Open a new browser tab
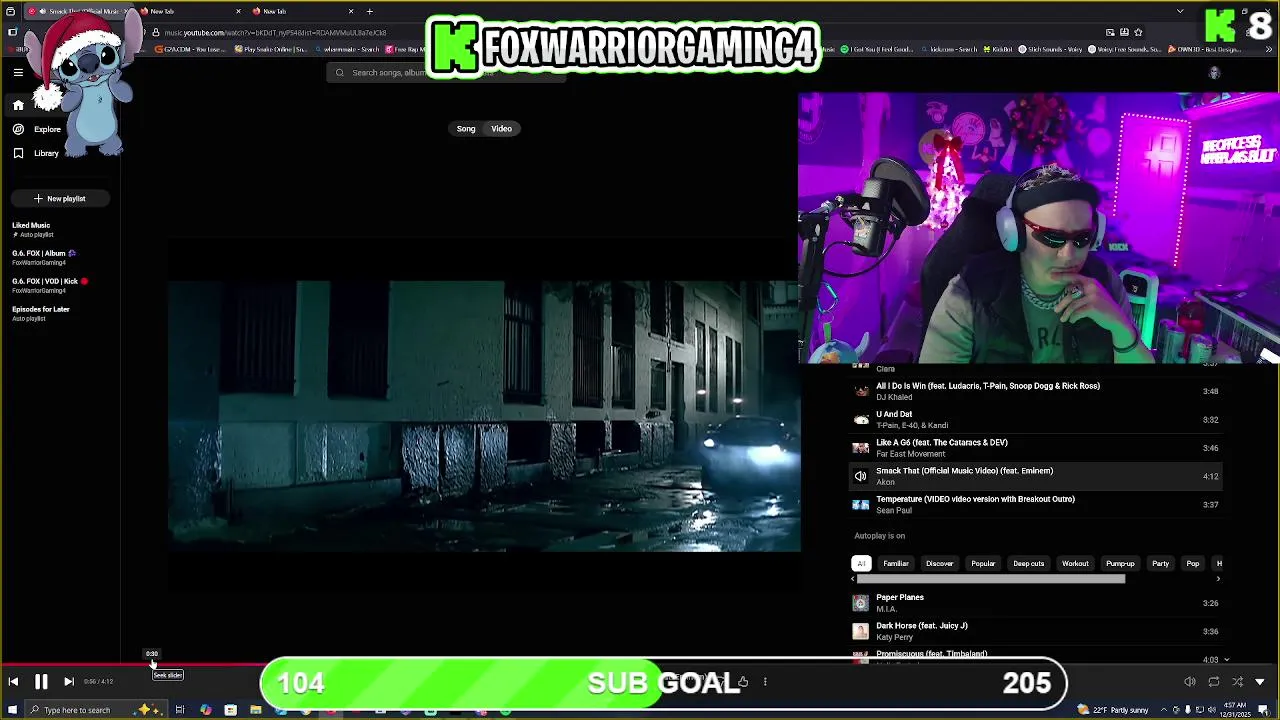Viewport: 1280px width, 720px height. tap(369, 11)
